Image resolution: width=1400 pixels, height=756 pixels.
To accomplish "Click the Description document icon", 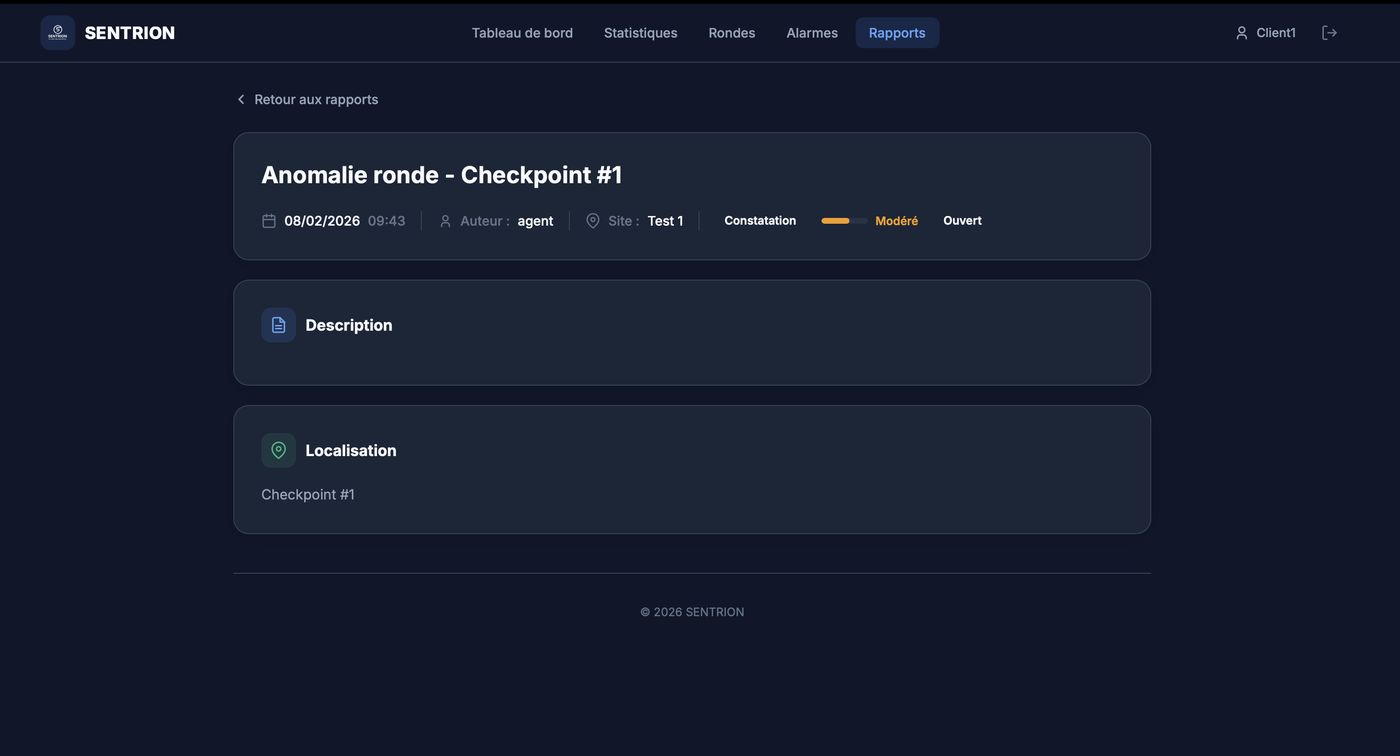I will point(278,325).
